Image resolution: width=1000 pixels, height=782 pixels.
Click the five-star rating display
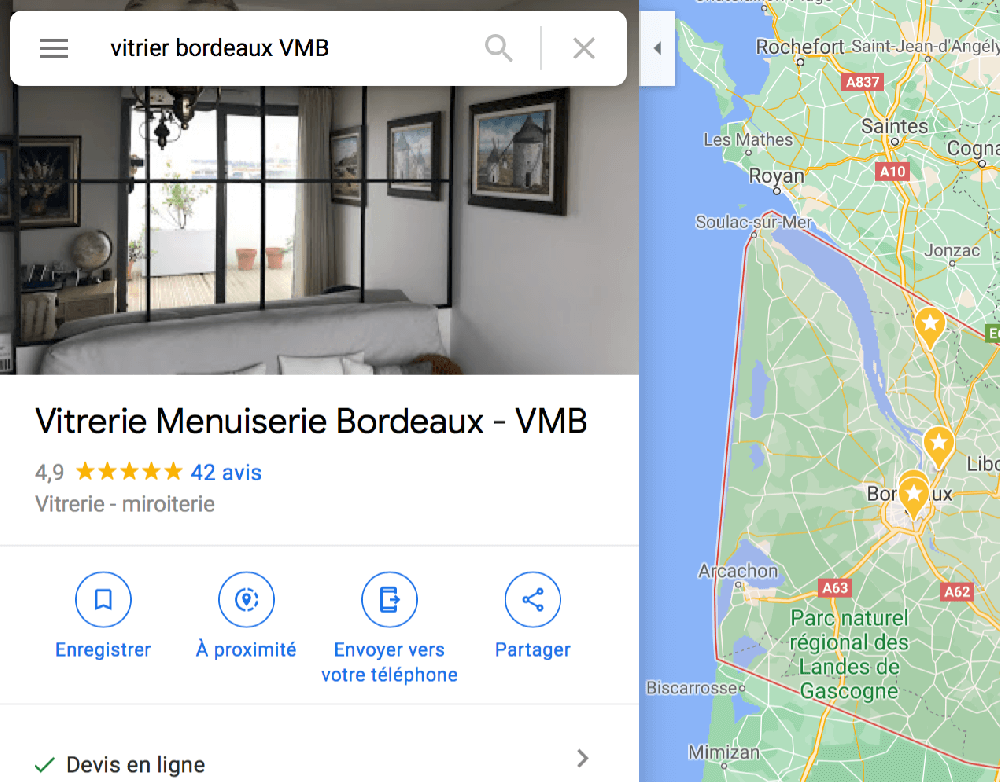129,472
